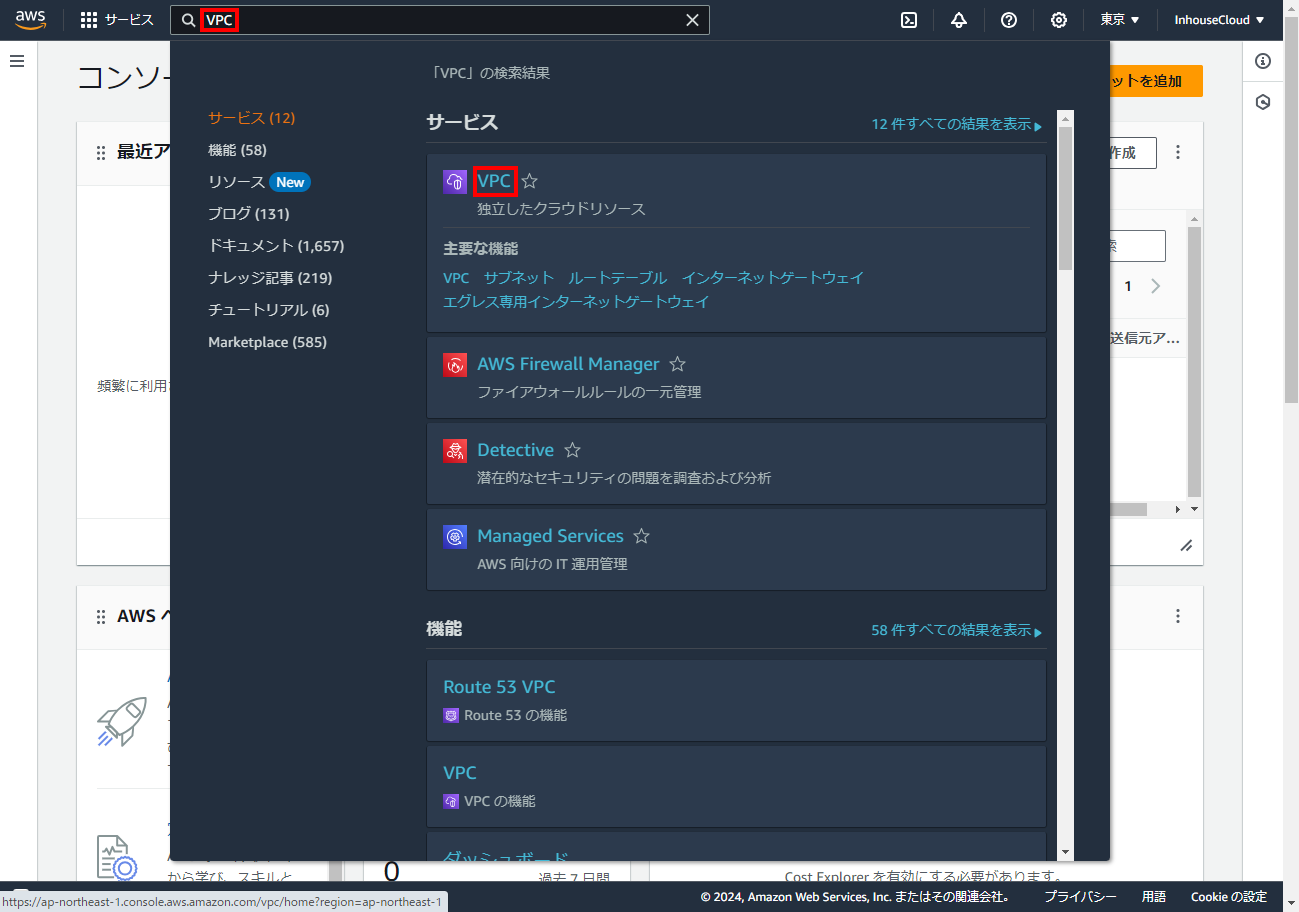Screen dimensions: 1299x912
Task: Open the CloudShell terminal icon
Action: 909,20
